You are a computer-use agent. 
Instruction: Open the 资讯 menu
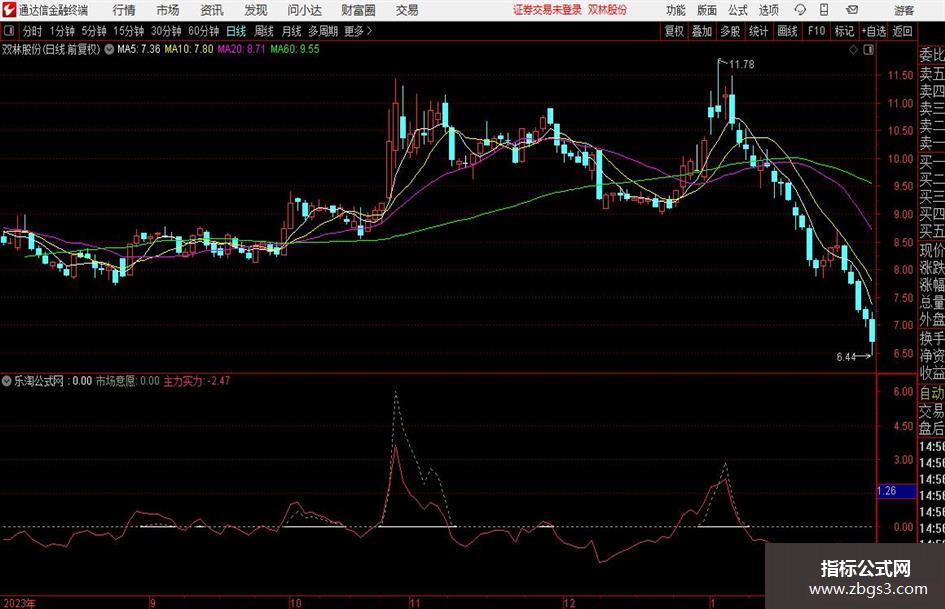(x=212, y=10)
